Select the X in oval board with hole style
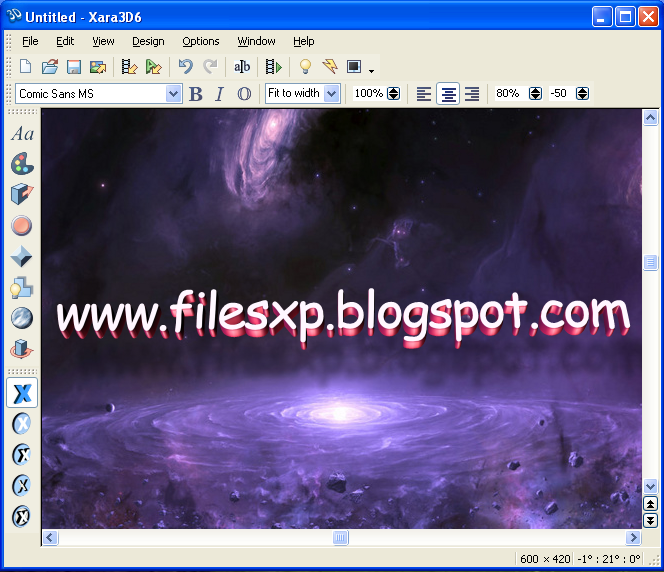This screenshot has height=572, width=664. [22, 485]
